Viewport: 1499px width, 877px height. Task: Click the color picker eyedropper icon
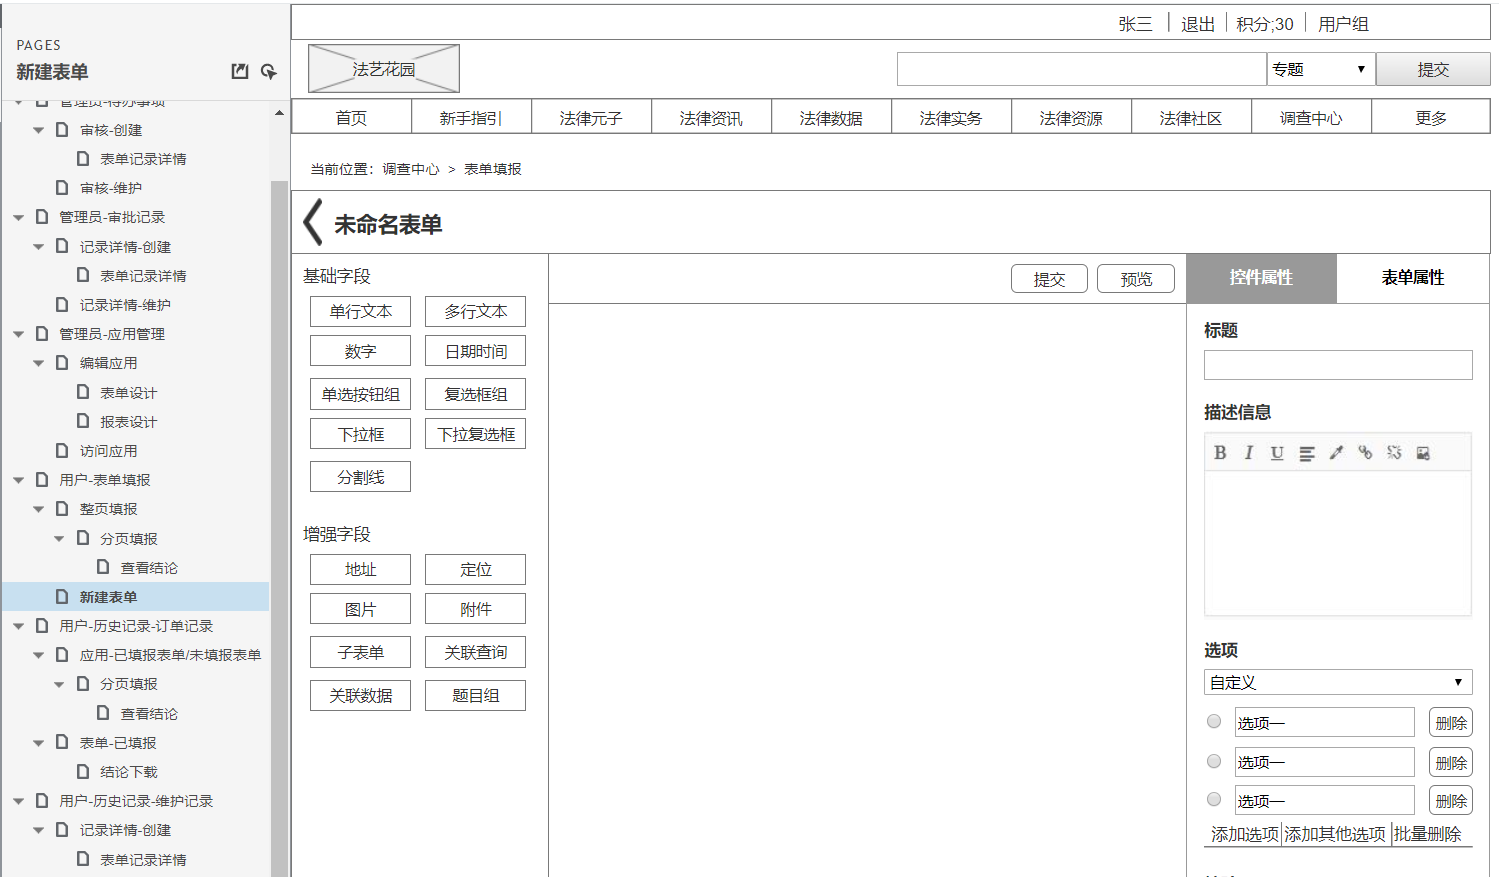coord(1336,453)
